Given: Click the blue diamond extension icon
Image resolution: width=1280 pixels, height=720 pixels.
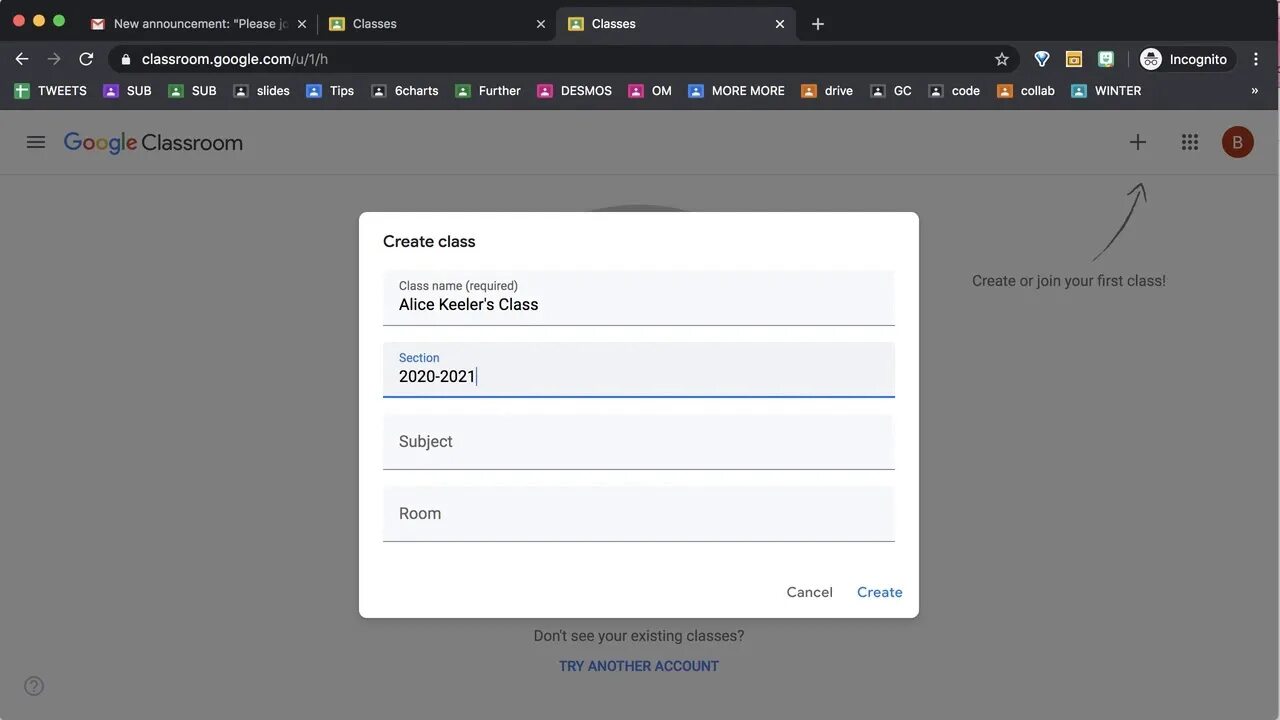Looking at the screenshot, I should 1042,59.
